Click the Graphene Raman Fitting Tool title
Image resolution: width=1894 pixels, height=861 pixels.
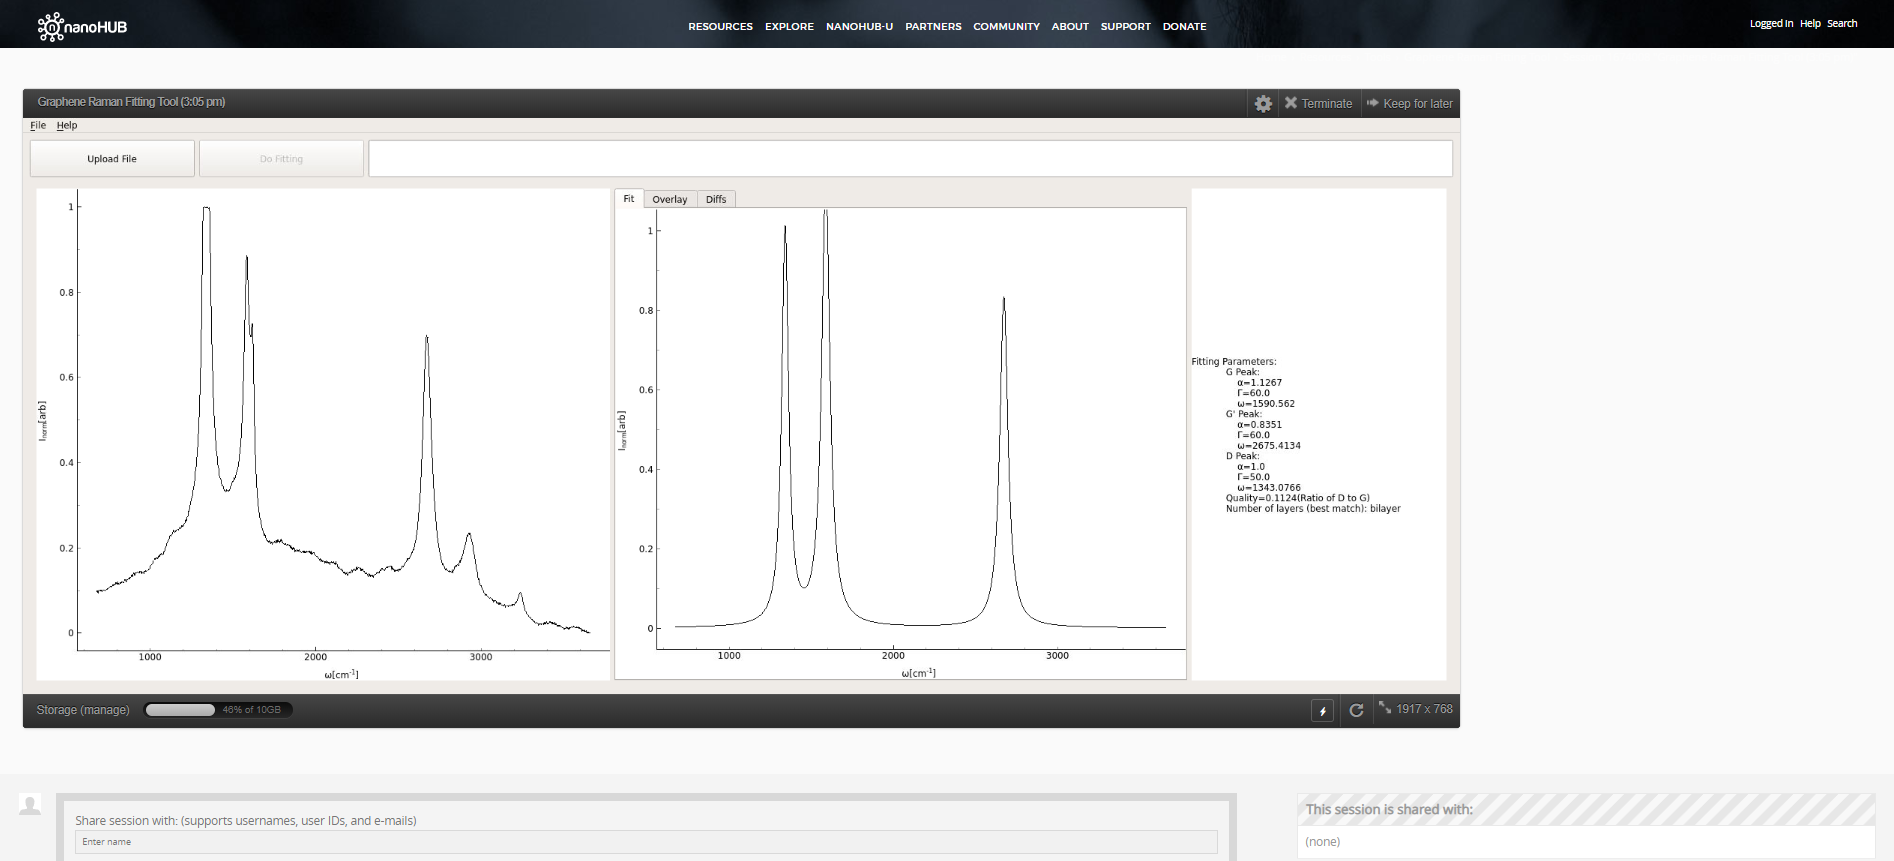tap(131, 102)
